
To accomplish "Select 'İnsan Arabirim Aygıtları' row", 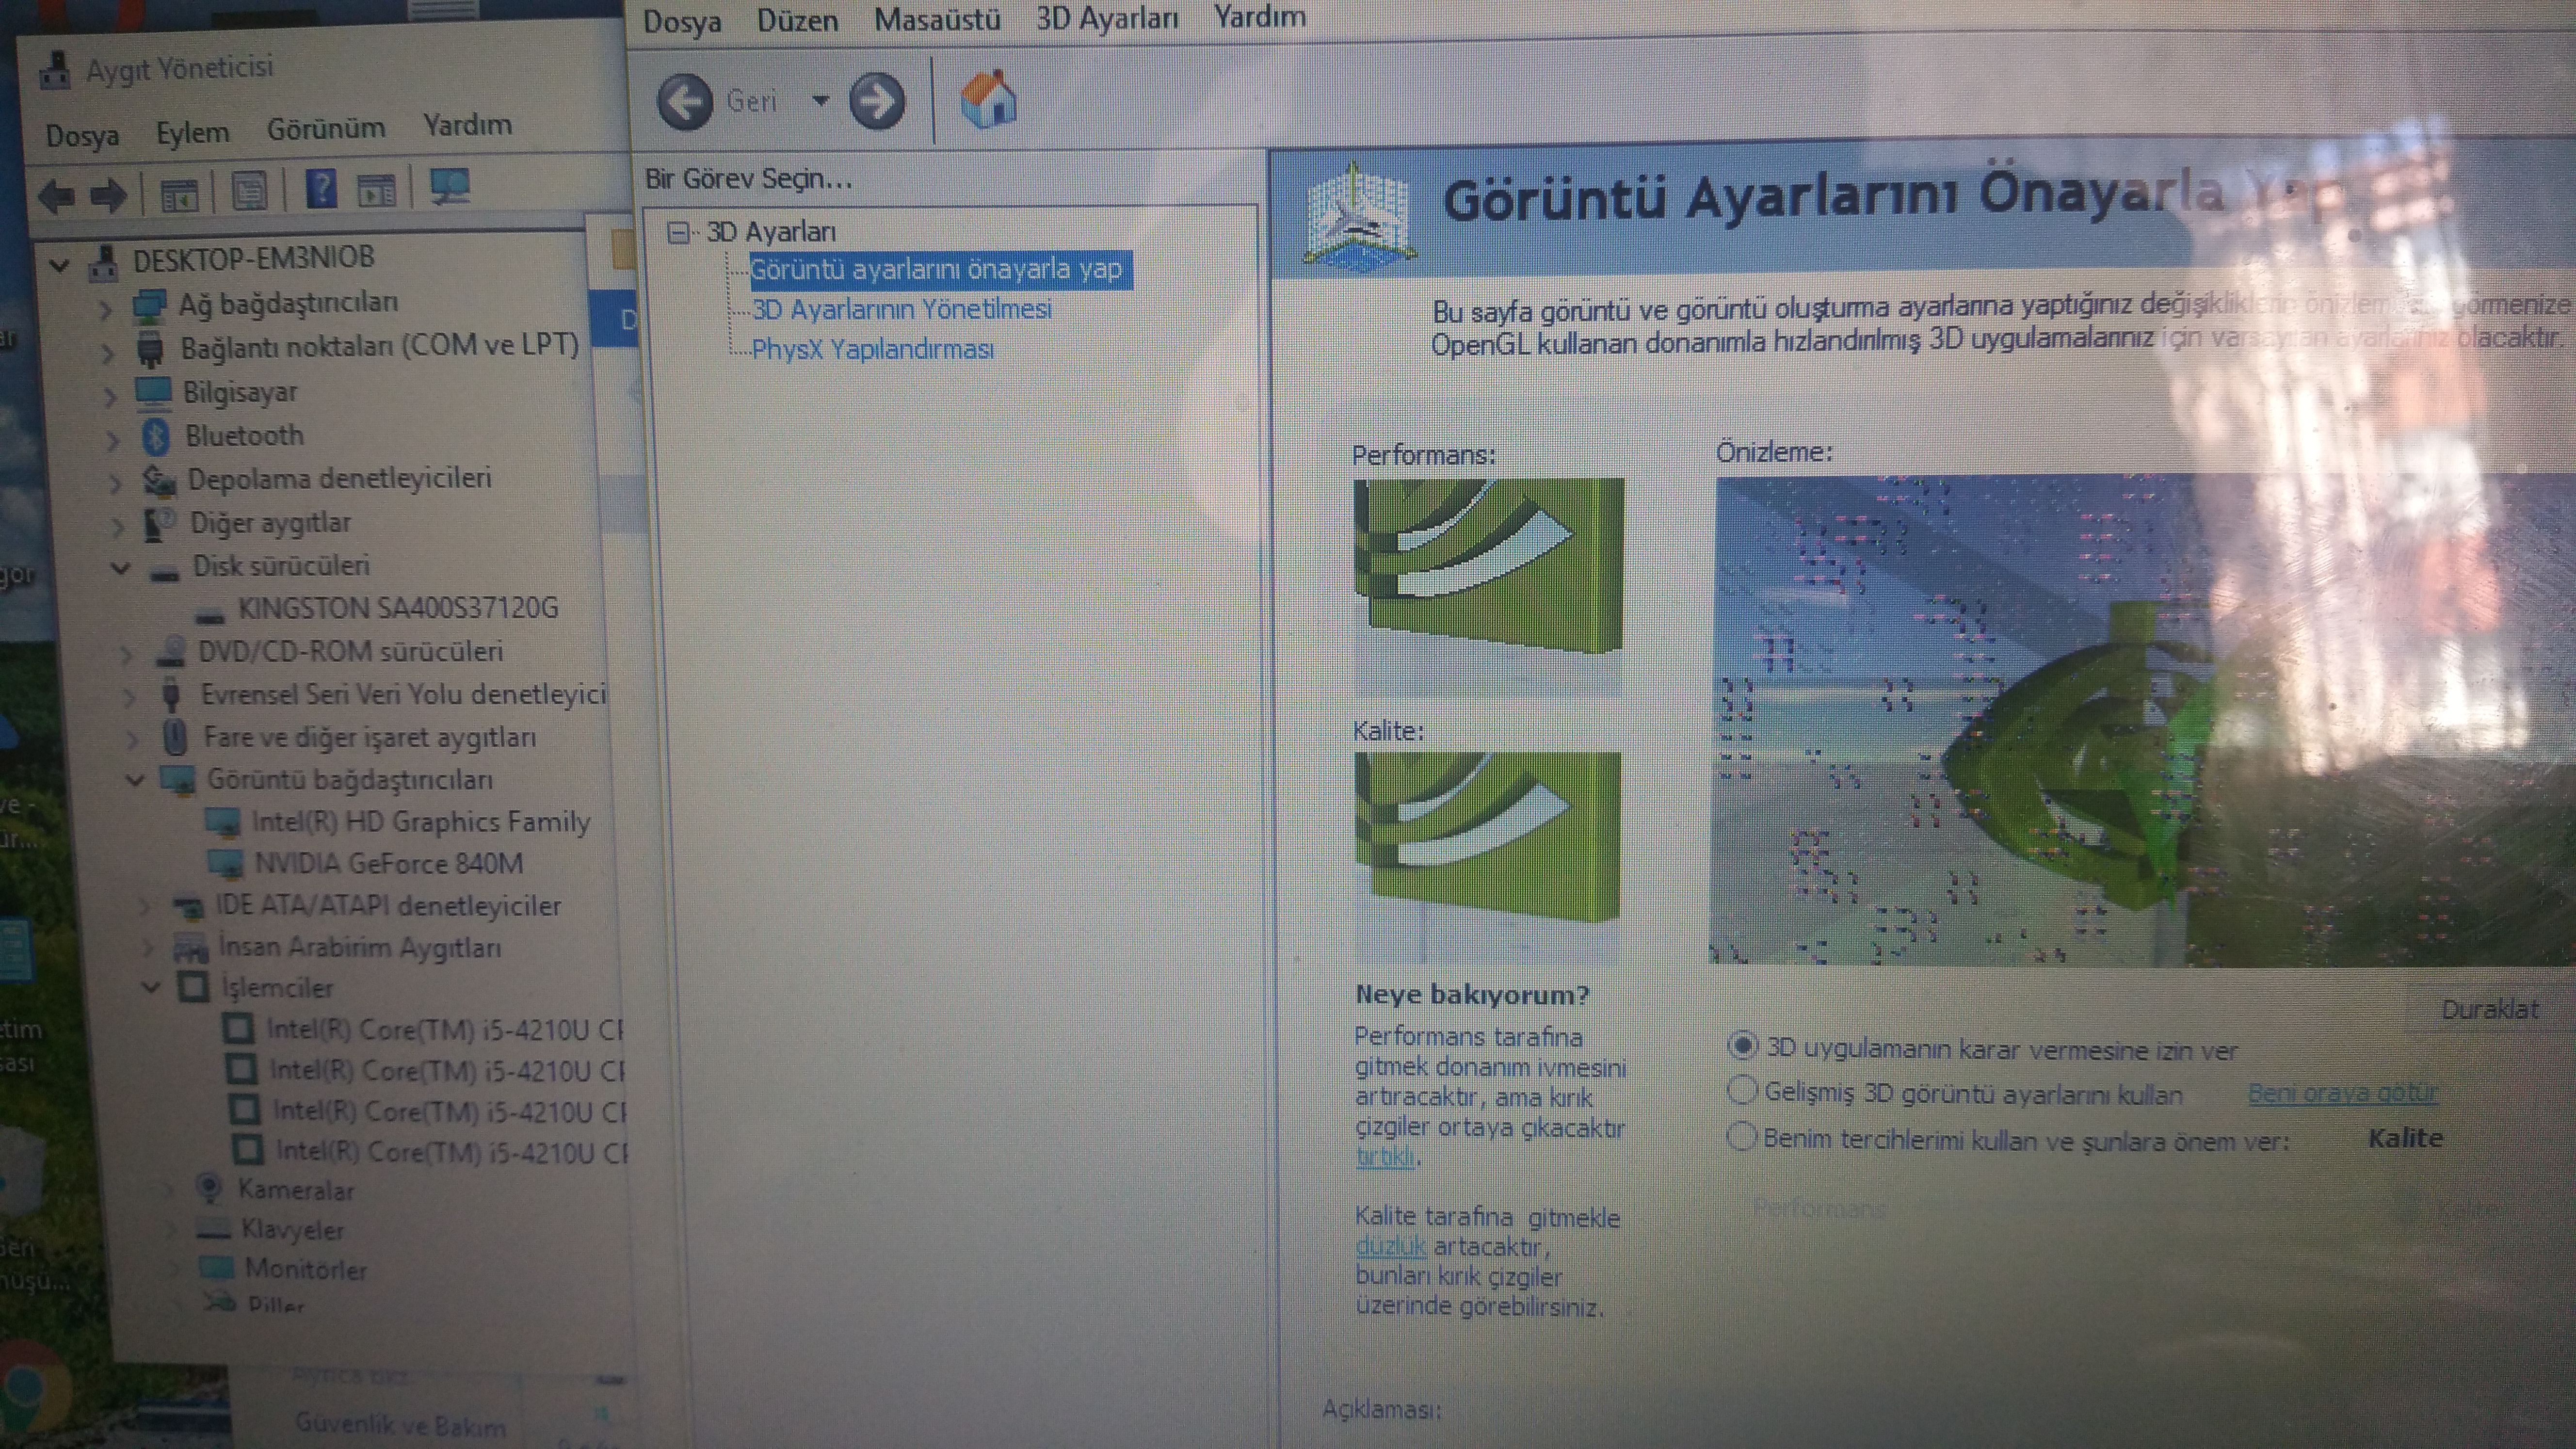I will 360,947.
